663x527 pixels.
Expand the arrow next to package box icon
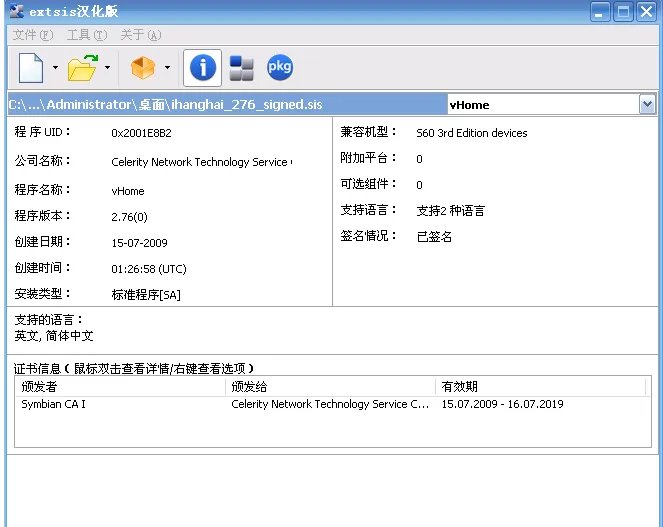click(167, 69)
